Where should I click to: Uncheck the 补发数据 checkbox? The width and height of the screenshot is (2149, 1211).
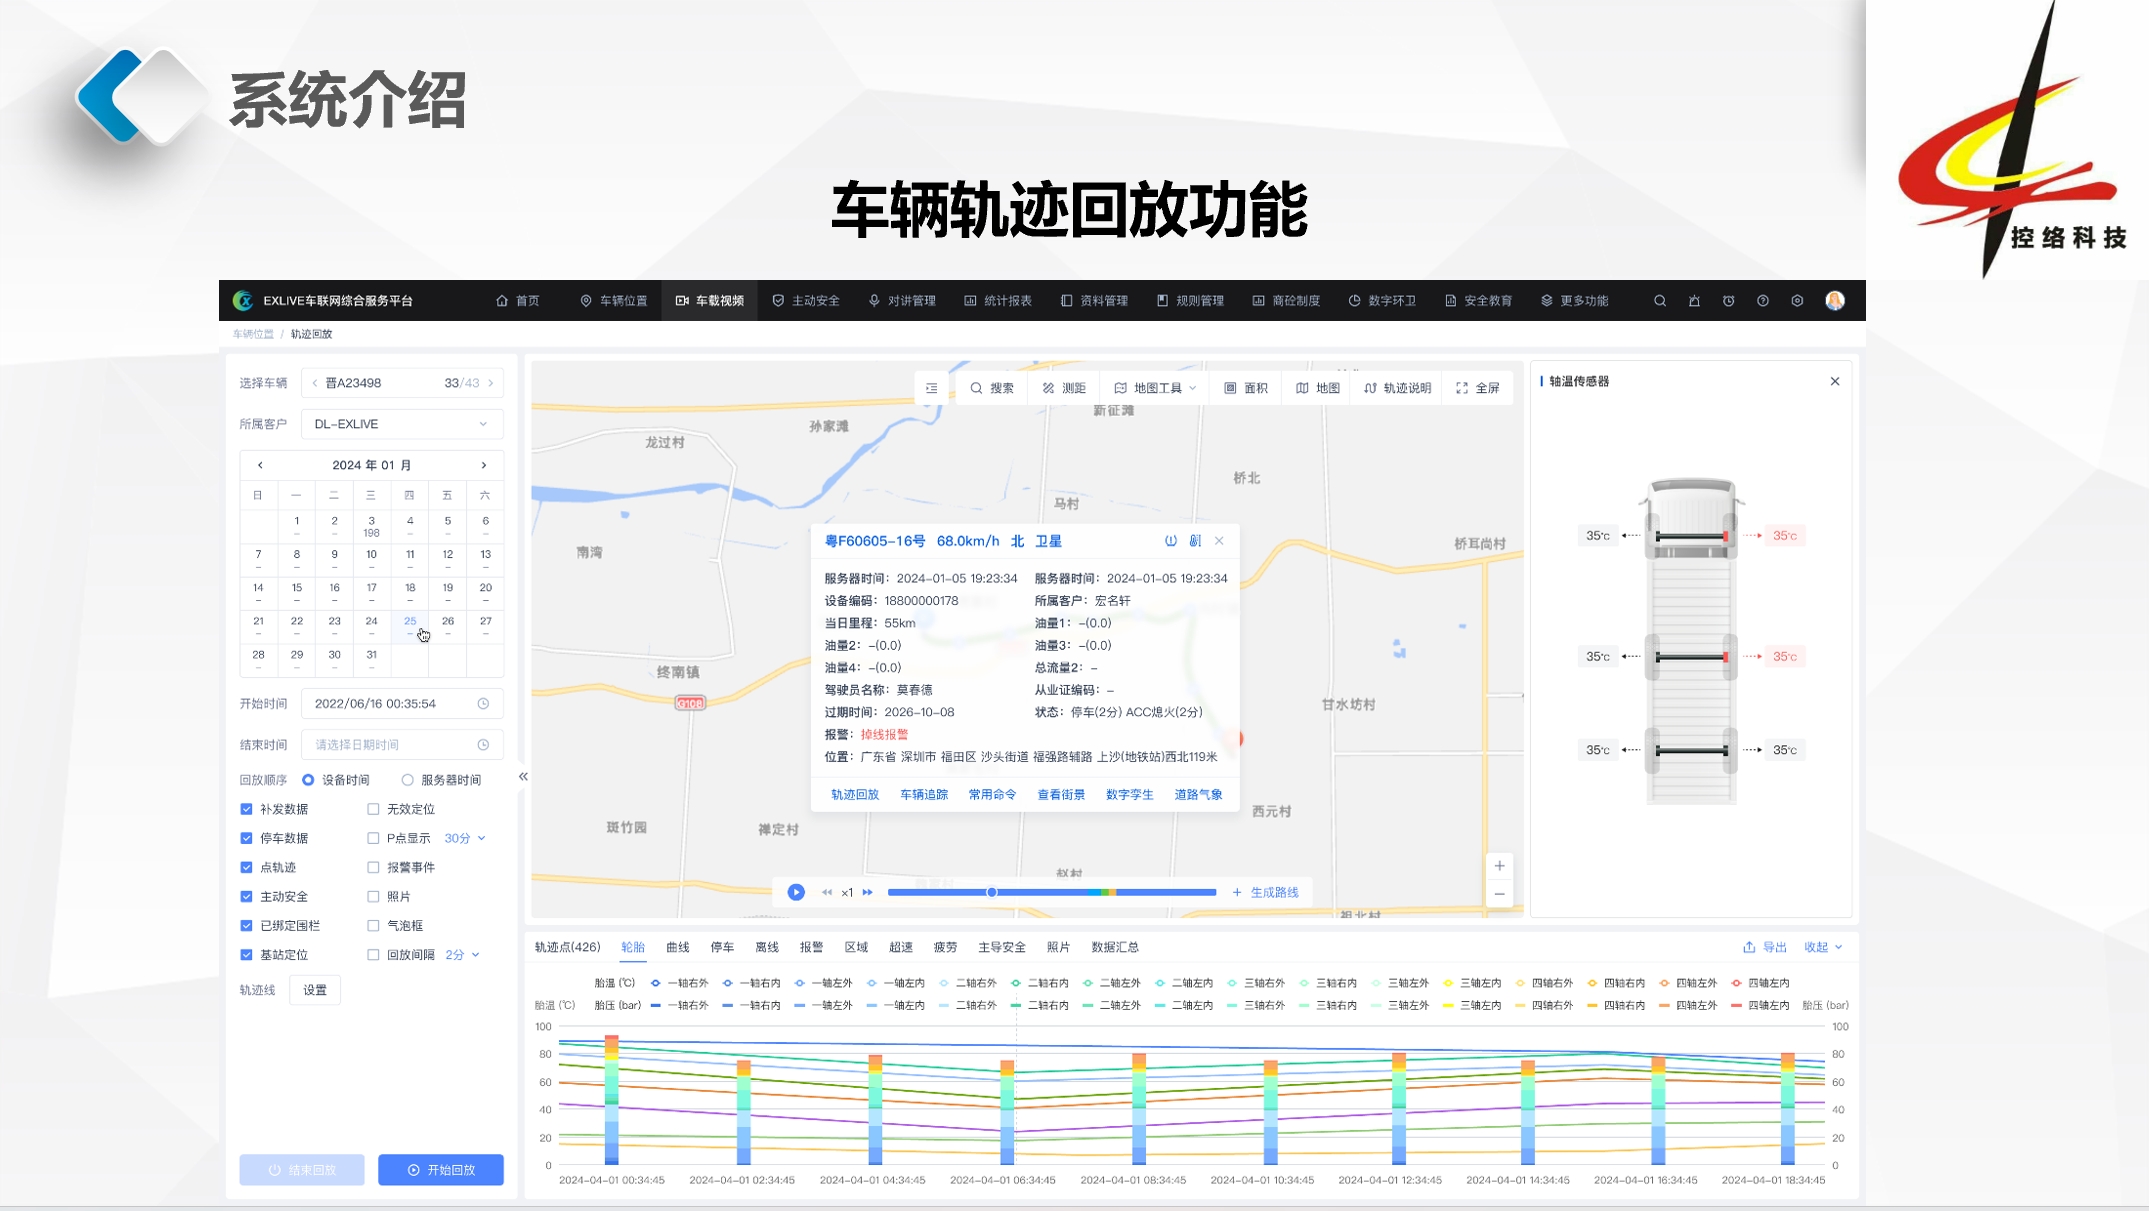tap(247, 809)
